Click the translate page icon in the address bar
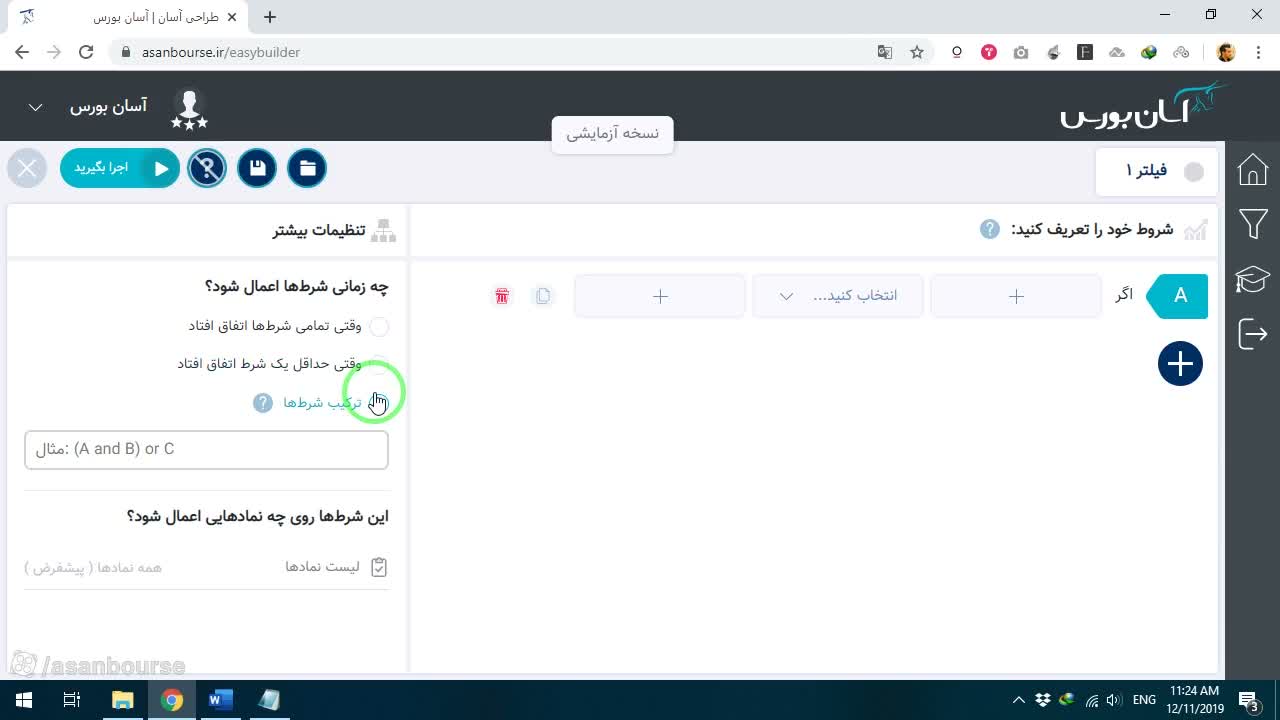The width and height of the screenshot is (1280, 720). tap(885, 52)
